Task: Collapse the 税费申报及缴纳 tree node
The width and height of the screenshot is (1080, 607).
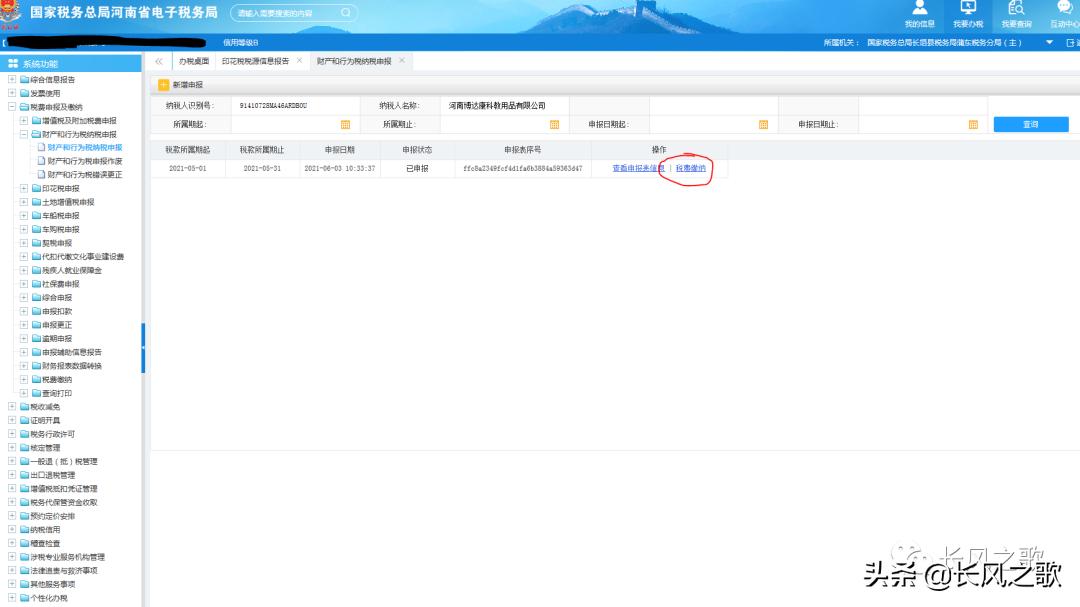Action: [11, 107]
